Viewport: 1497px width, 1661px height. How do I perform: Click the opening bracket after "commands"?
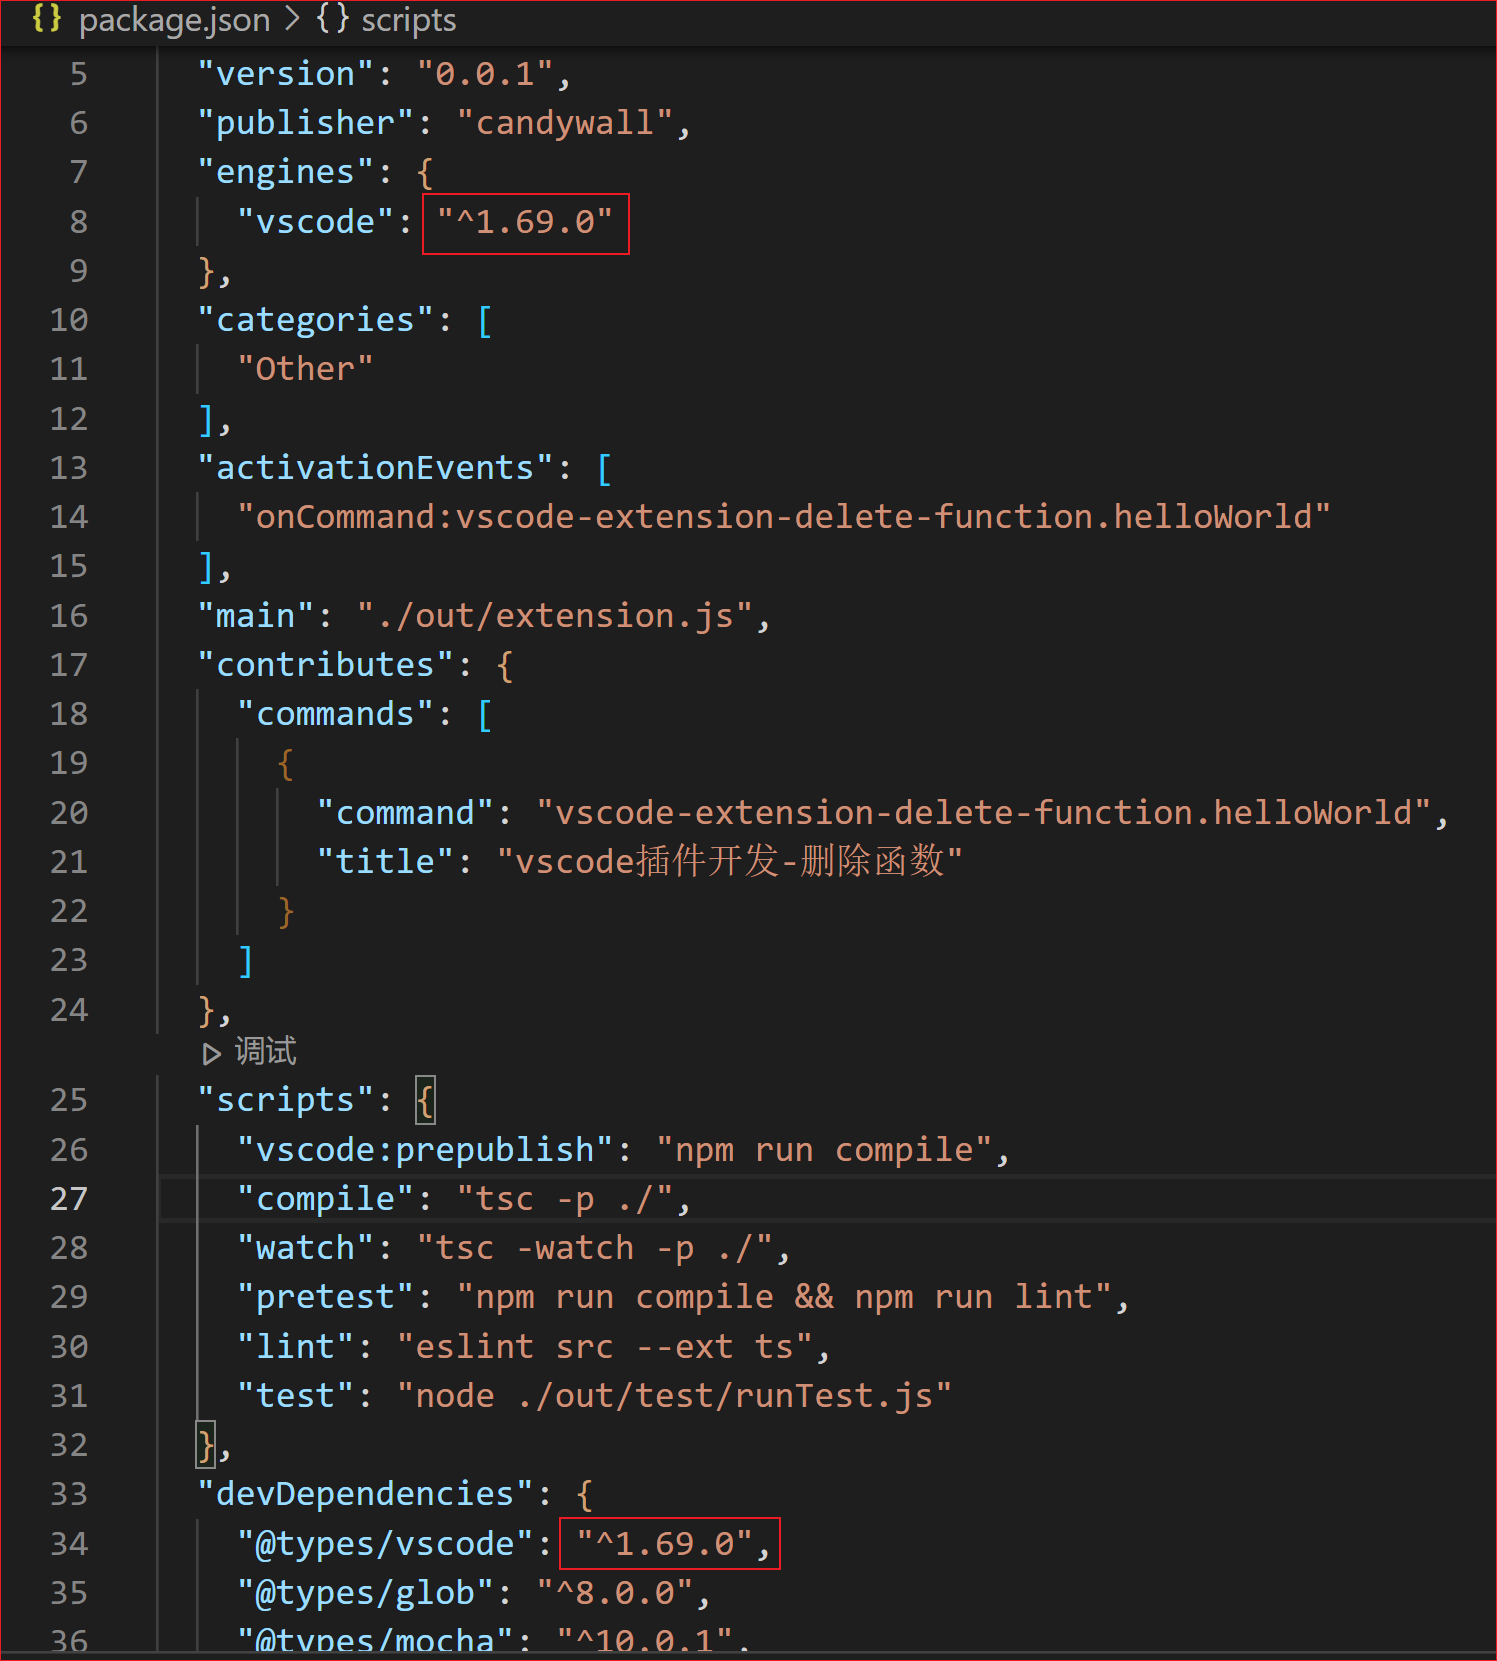(x=485, y=715)
